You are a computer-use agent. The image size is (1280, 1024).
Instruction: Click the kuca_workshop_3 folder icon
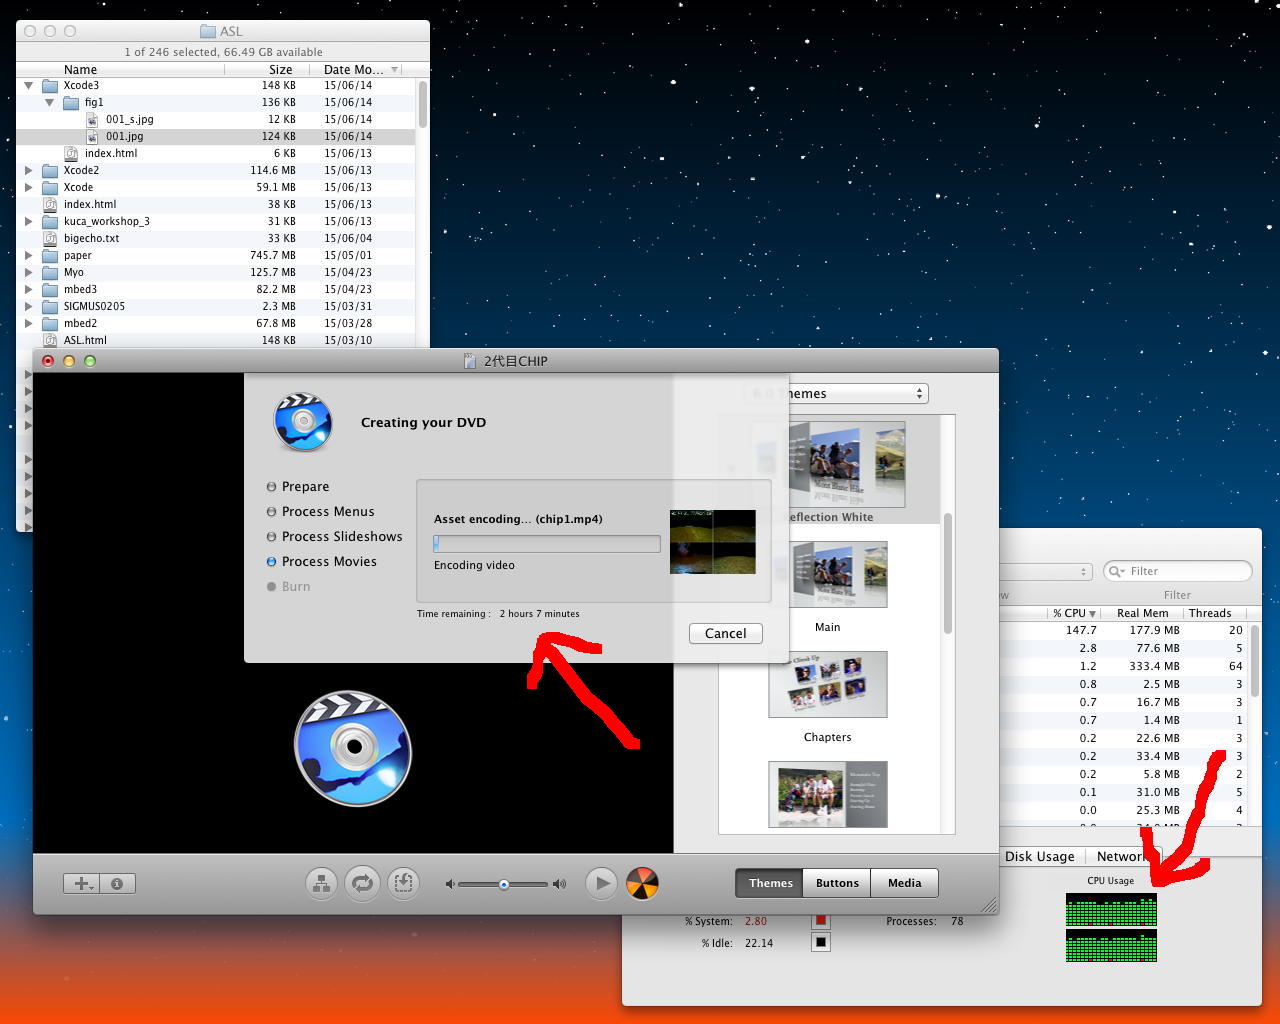tap(50, 221)
